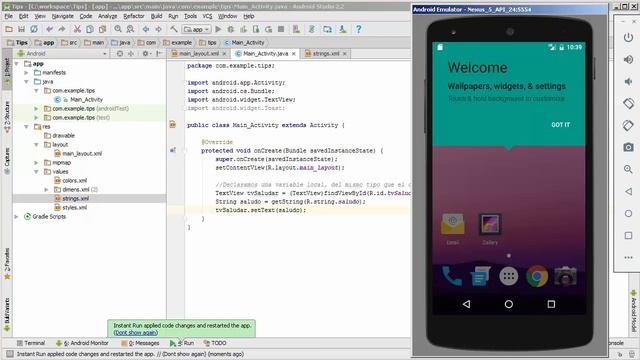Click the scroll from source target icon

click(120, 53)
